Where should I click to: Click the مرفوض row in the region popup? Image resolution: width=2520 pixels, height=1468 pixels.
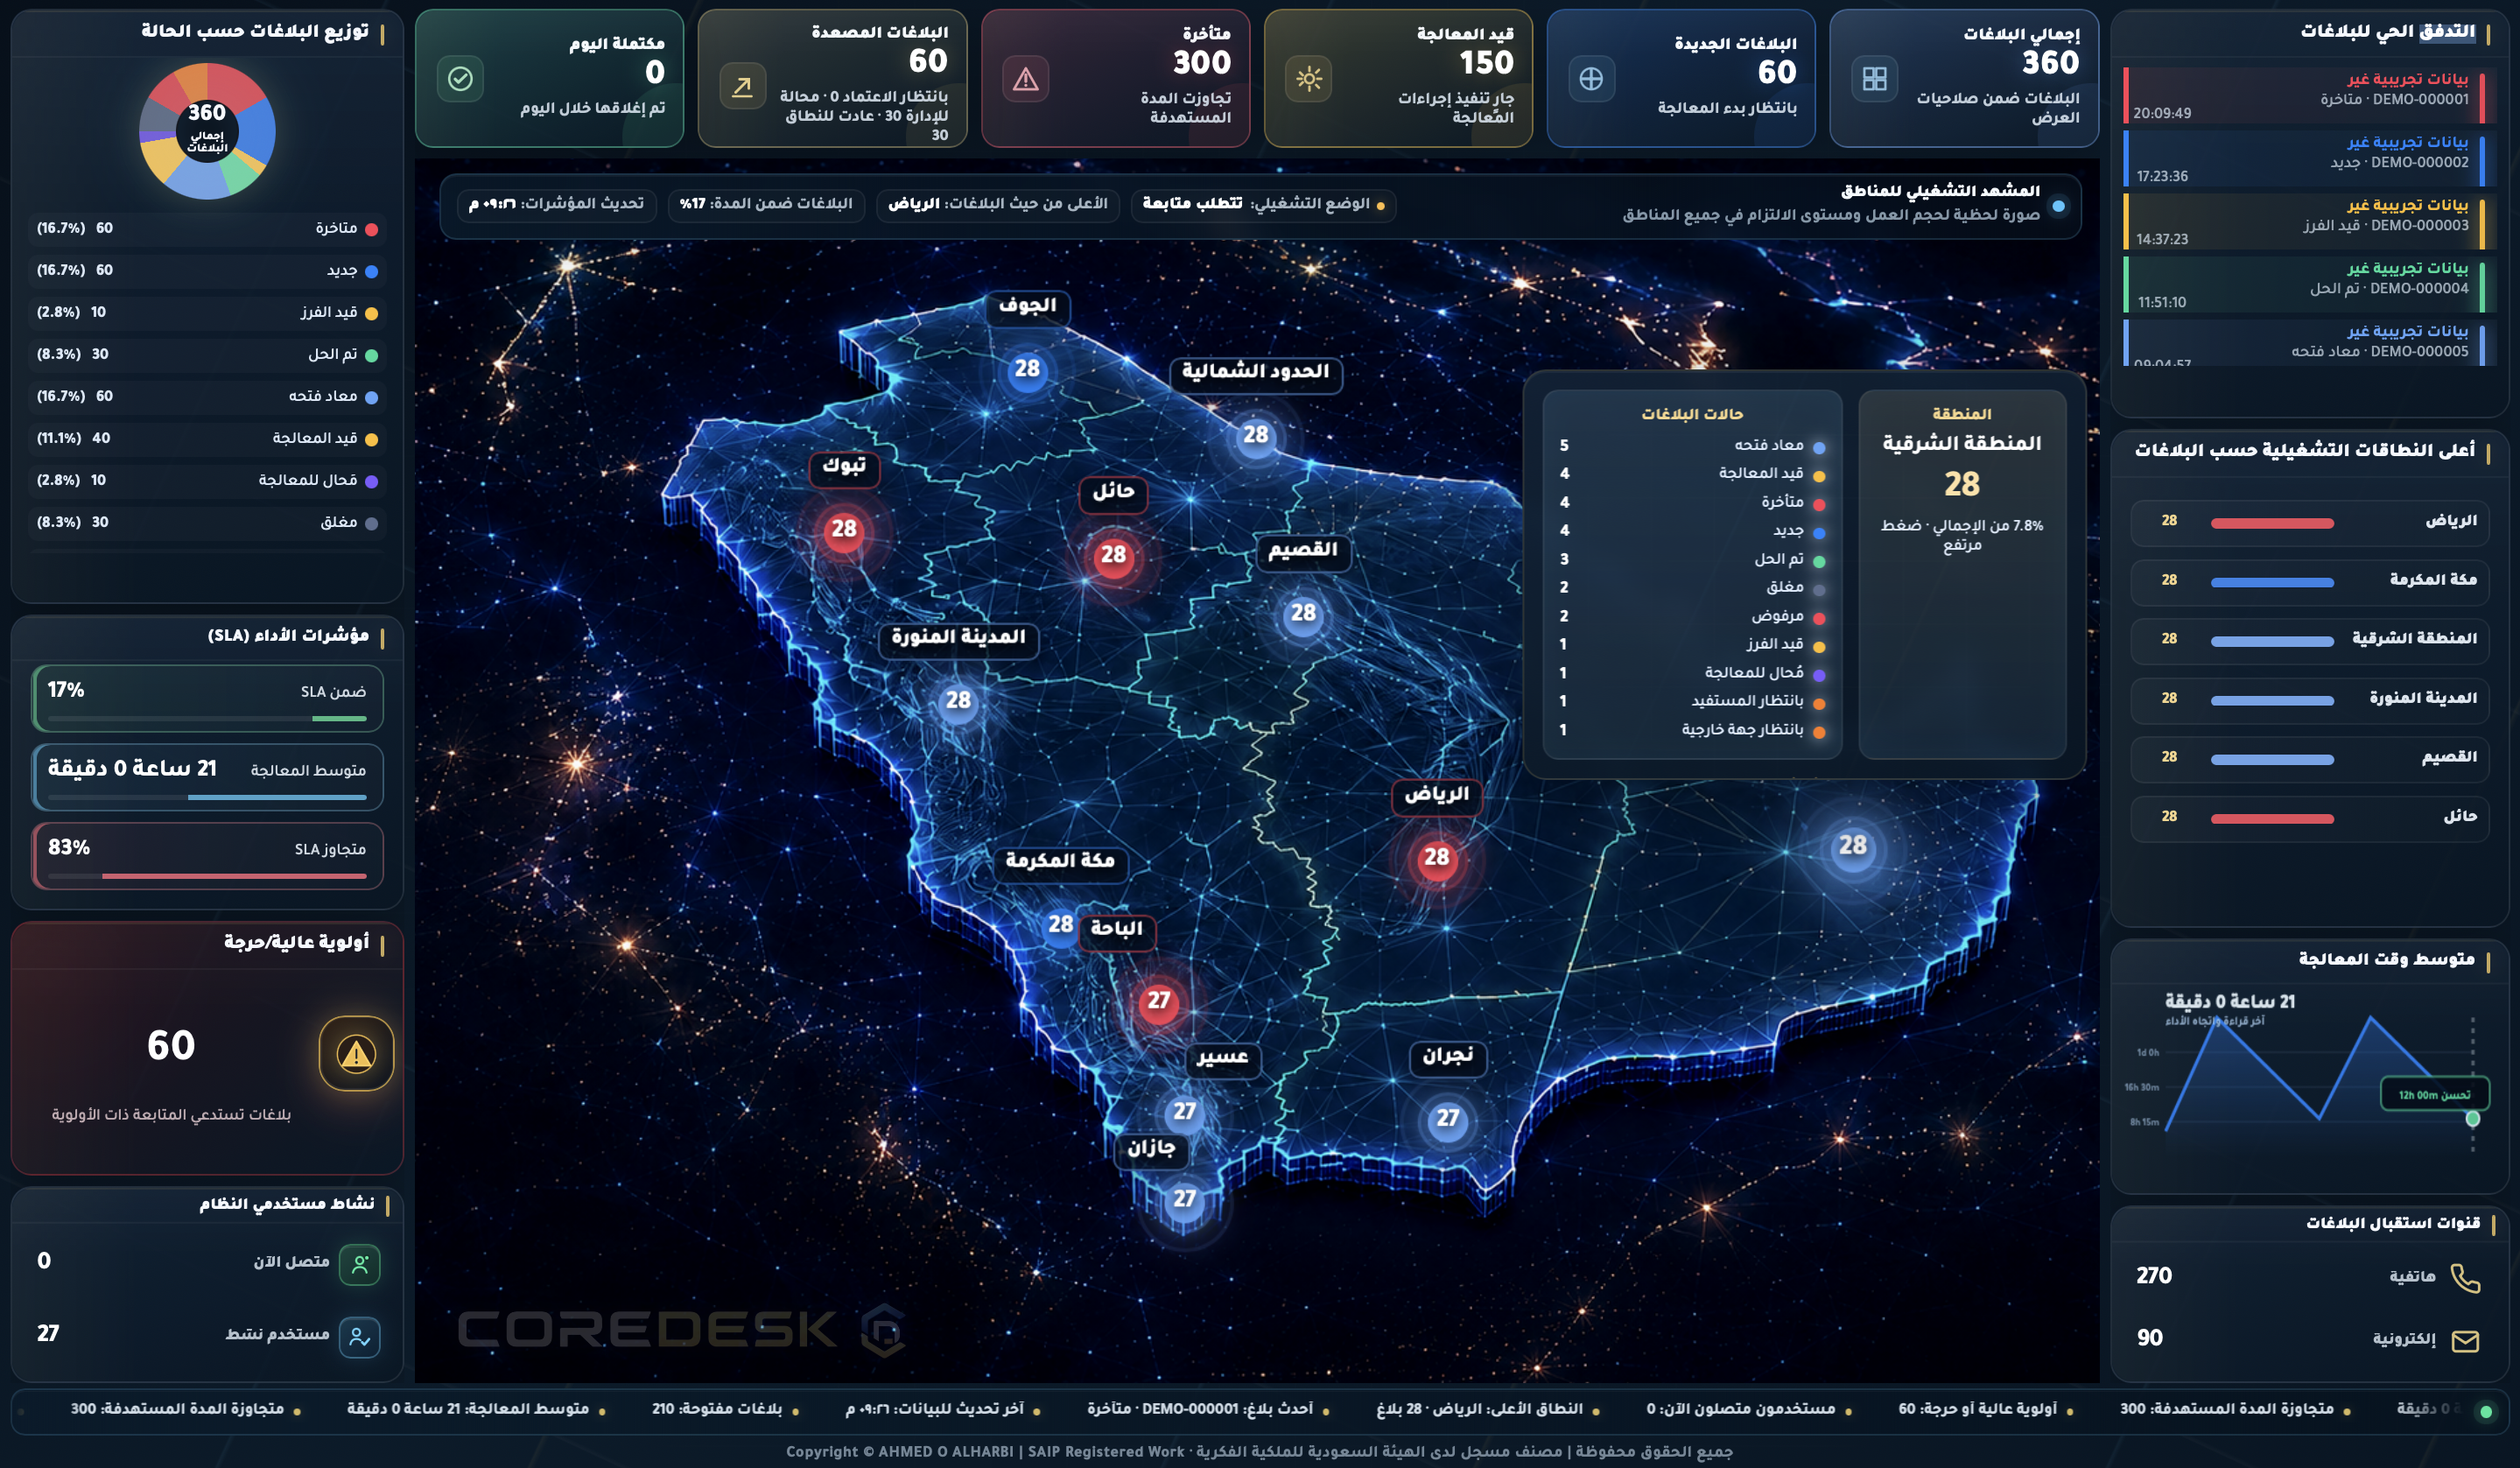[x=1693, y=617]
